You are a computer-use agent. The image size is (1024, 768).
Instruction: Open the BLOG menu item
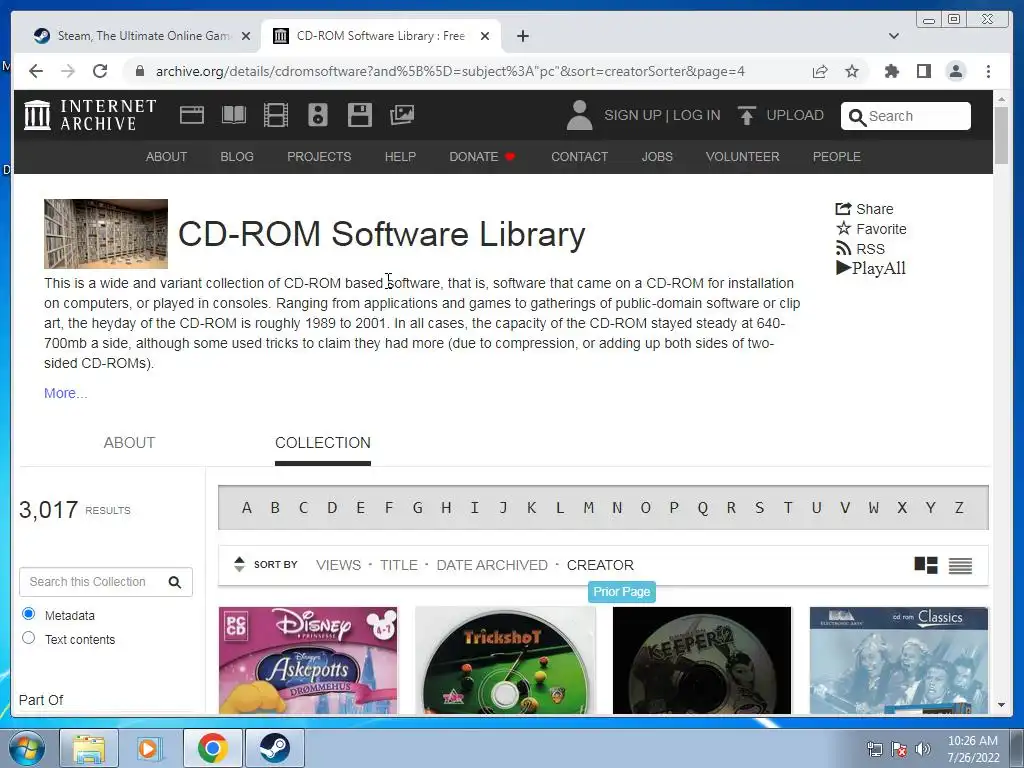click(x=237, y=157)
